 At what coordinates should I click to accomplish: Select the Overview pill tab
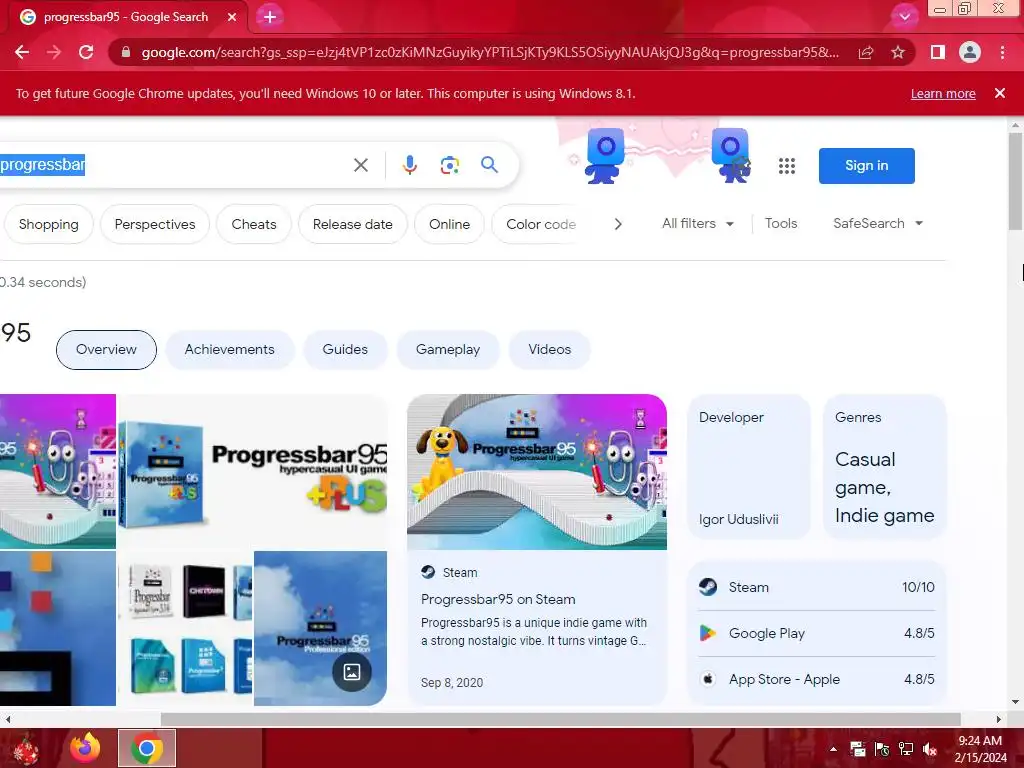106,349
